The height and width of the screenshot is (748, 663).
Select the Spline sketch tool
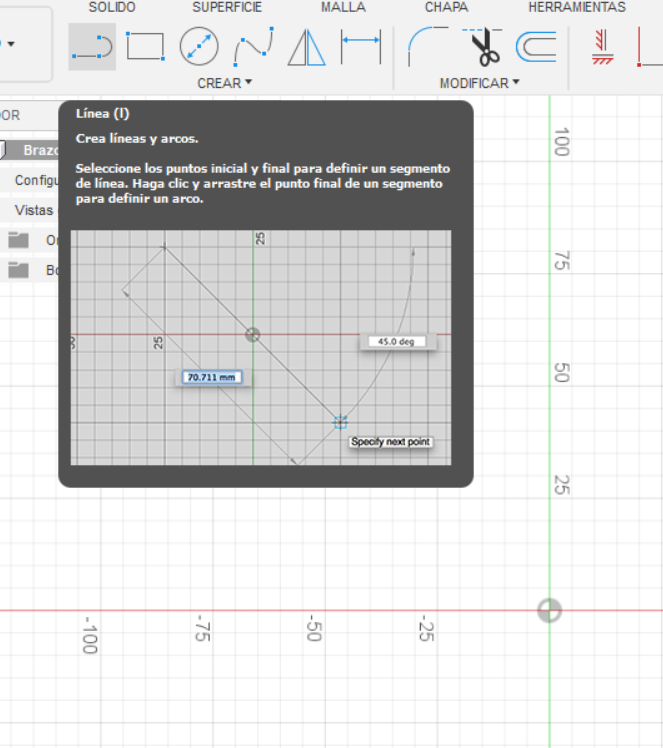pyautogui.click(x=253, y=46)
